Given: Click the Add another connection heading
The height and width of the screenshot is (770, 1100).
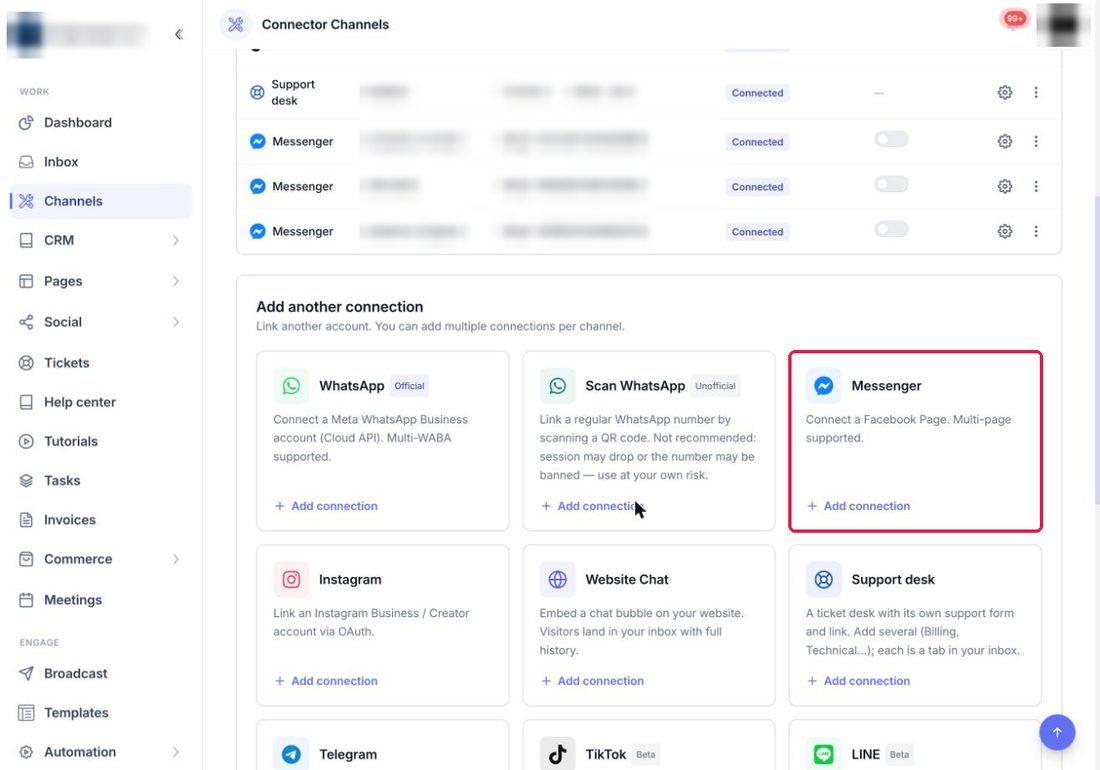Looking at the screenshot, I should click(340, 307).
